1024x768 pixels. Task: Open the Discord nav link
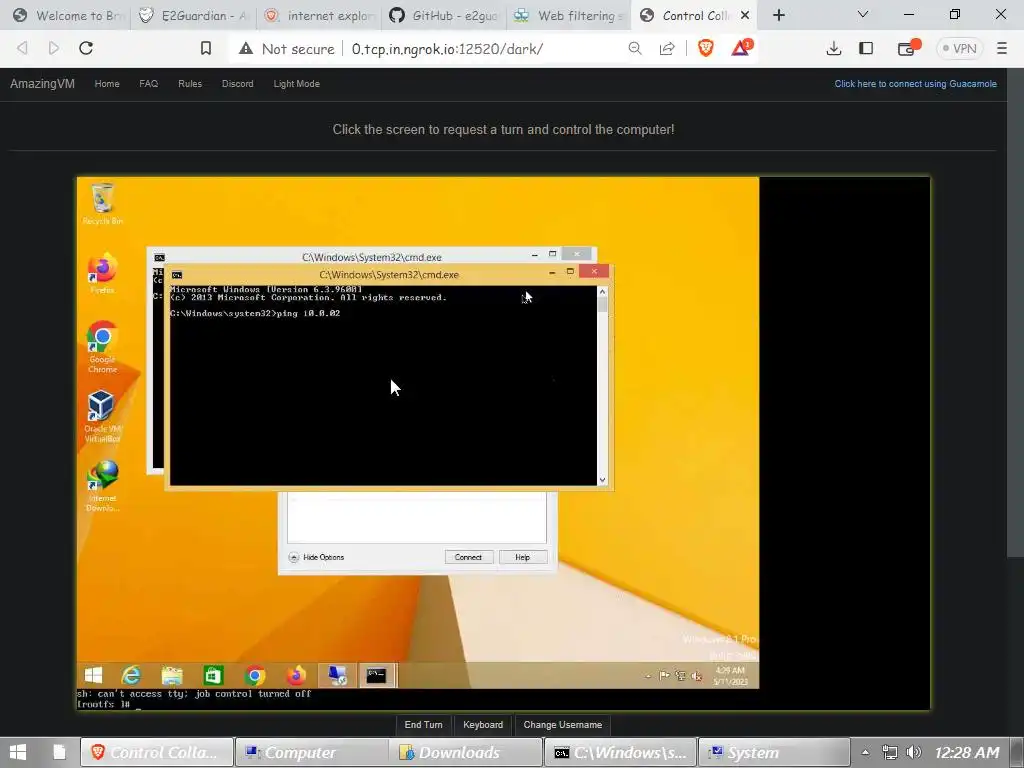[x=238, y=84]
